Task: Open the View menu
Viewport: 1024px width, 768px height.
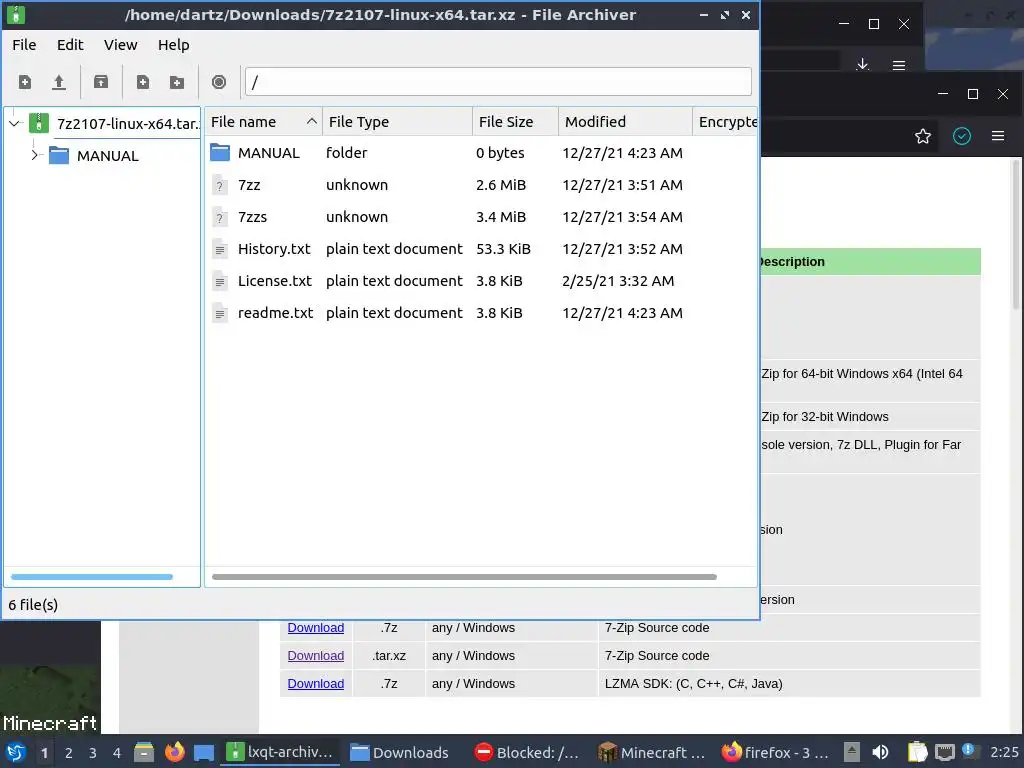Action: 120,44
